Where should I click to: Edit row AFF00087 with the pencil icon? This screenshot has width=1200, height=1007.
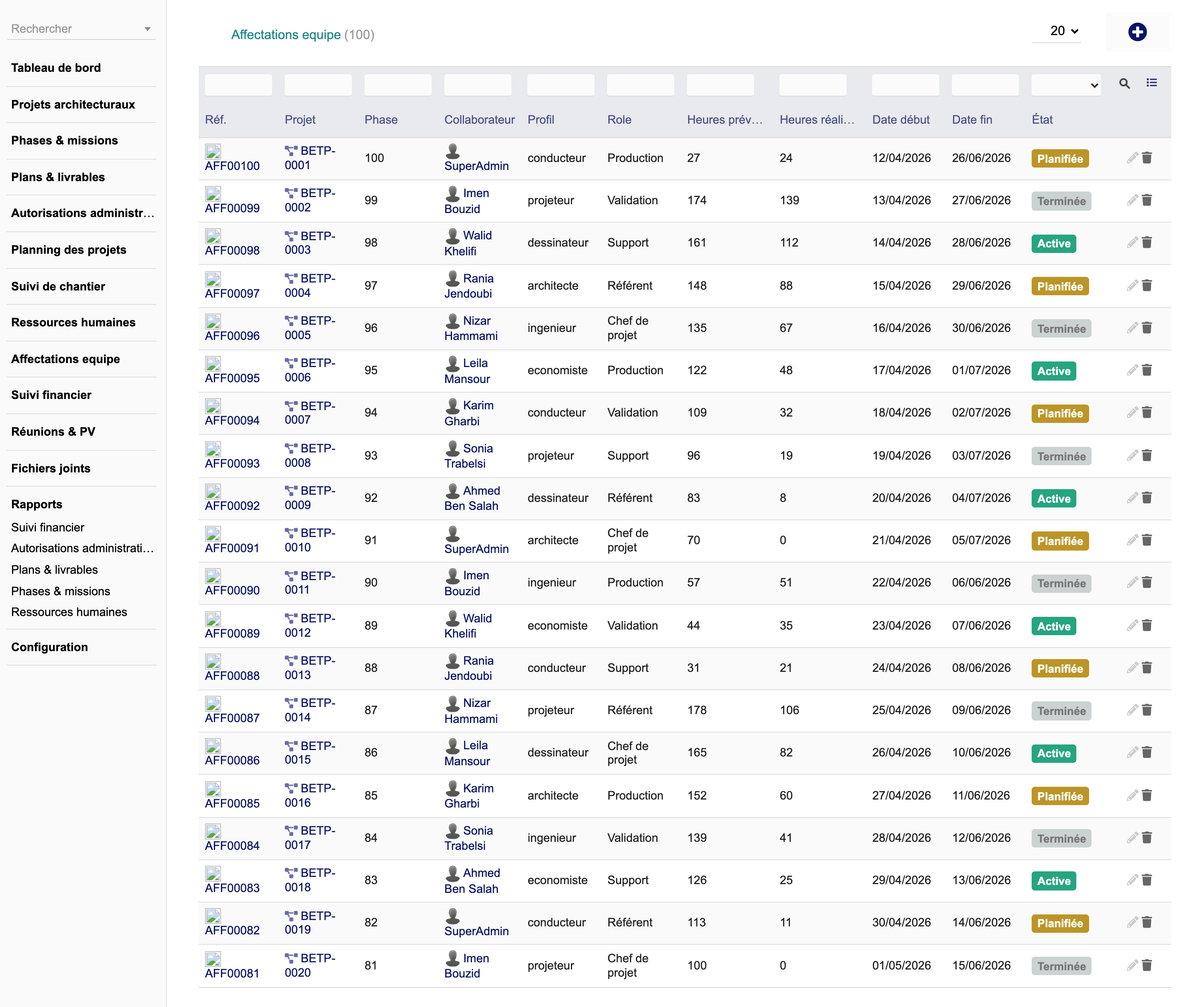click(1132, 710)
